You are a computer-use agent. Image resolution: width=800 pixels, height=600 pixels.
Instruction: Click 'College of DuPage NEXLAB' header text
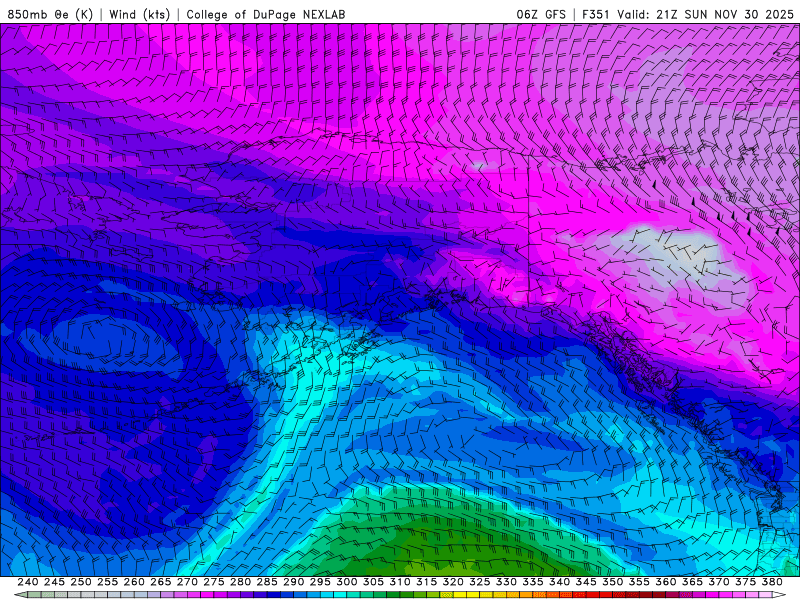click(x=266, y=15)
